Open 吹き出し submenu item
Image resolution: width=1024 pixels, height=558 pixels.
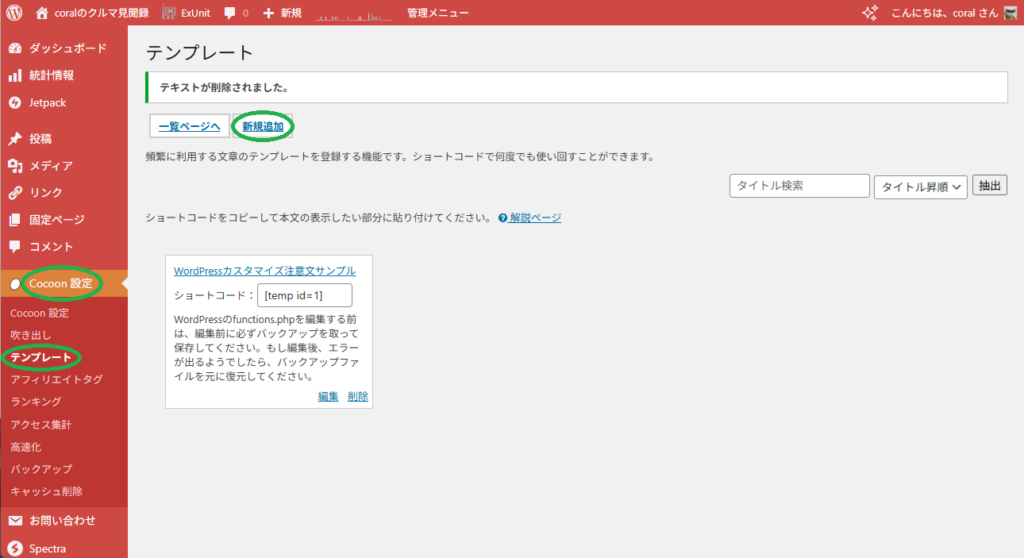pos(30,335)
